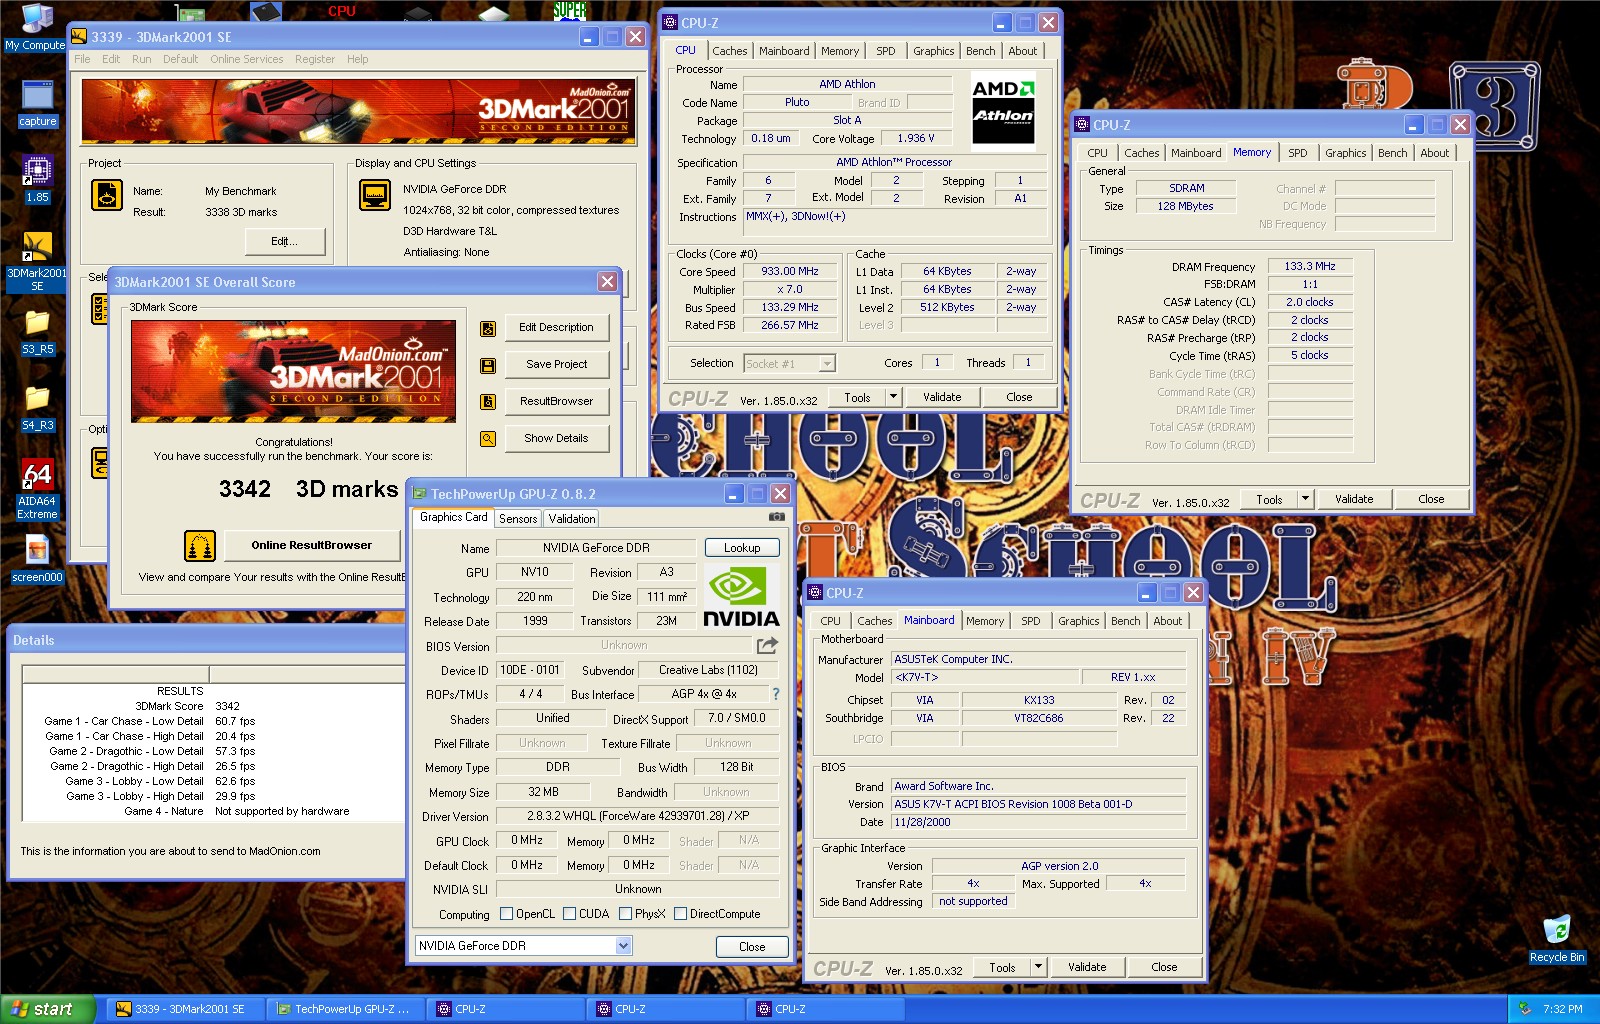The width and height of the screenshot is (1600, 1024).
Task: Click the Edit Description icon
Action: pyautogui.click(x=488, y=328)
